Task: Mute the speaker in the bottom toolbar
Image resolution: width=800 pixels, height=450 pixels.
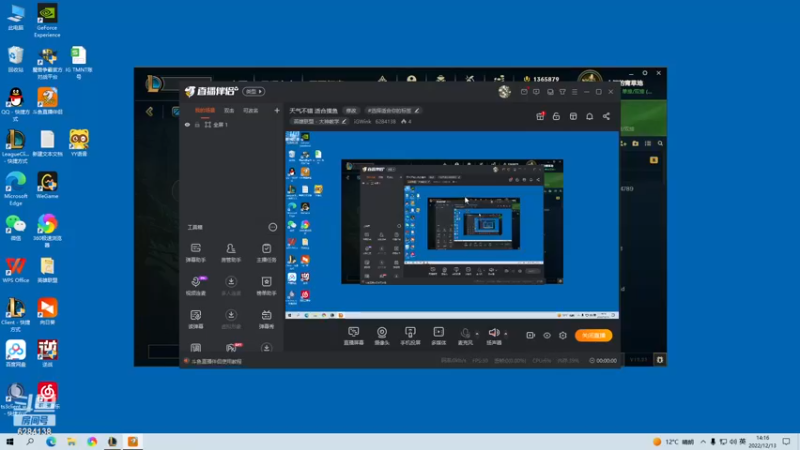Action: click(493, 336)
